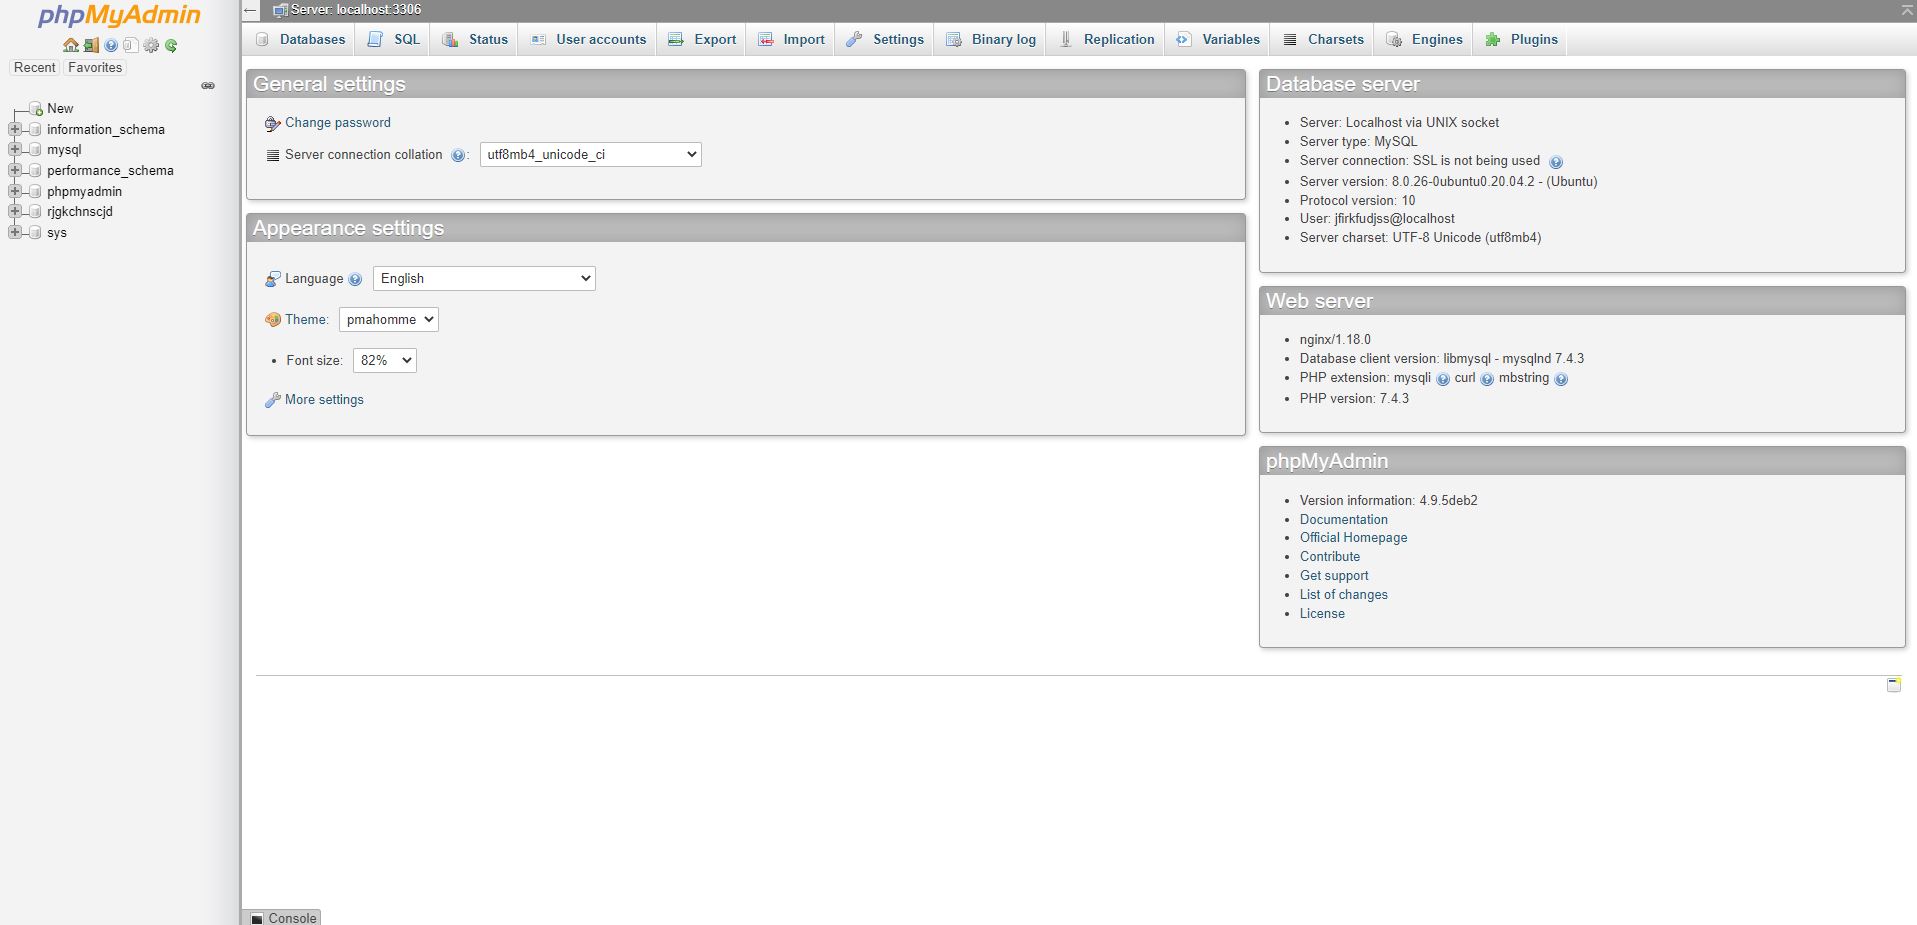Viewport: 1917px width, 925px height.
Task: Switch to the Databases tab
Action: (300, 39)
